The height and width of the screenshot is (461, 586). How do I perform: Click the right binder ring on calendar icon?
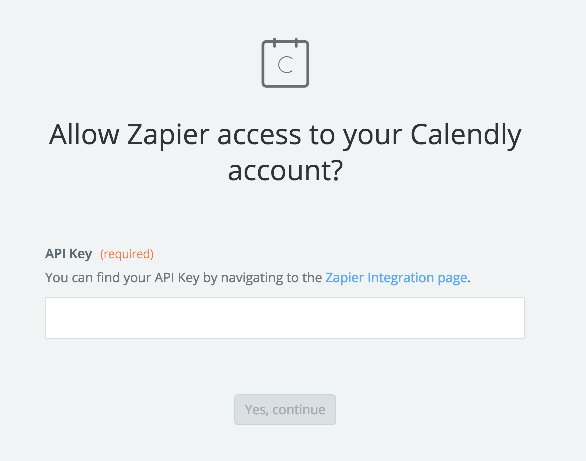coord(296,43)
